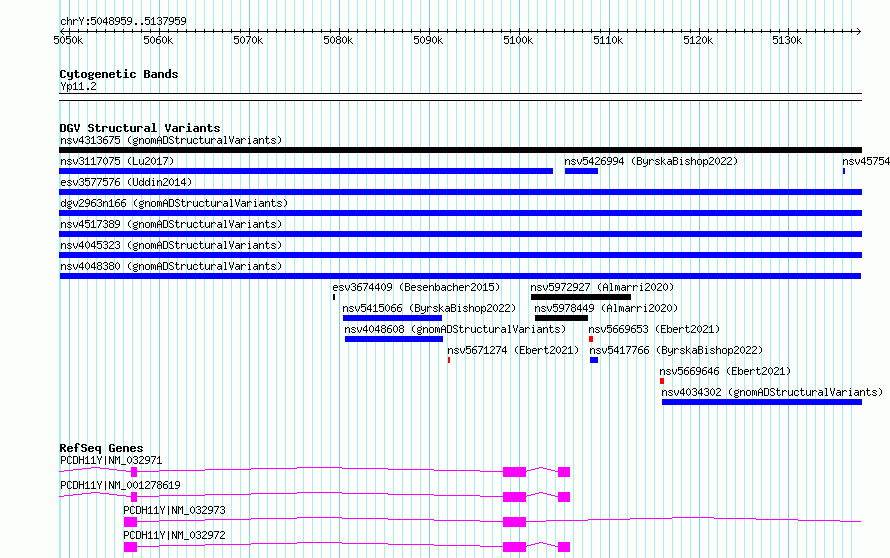Click the 5070k ruler tick label
Screen dimensions: 890x558
coord(248,40)
